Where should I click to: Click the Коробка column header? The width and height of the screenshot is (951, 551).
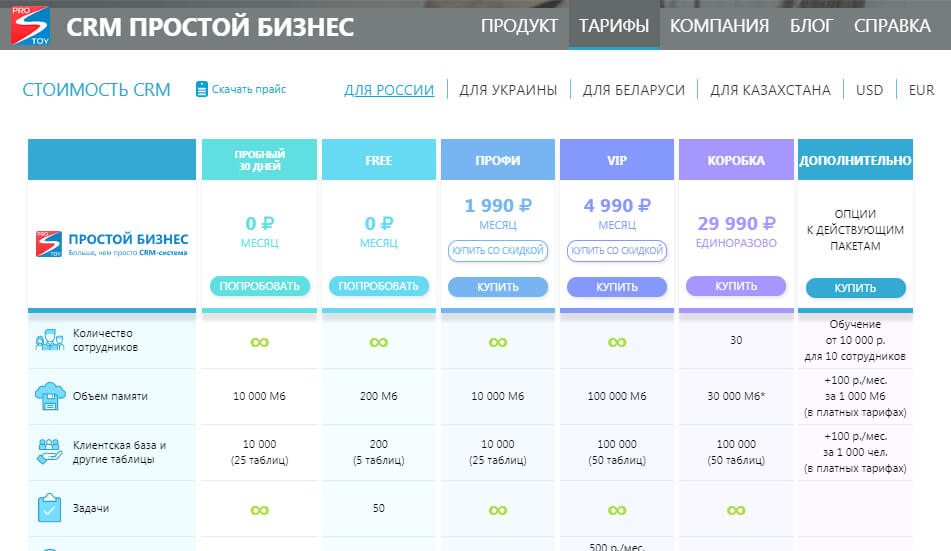coord(736,160)
